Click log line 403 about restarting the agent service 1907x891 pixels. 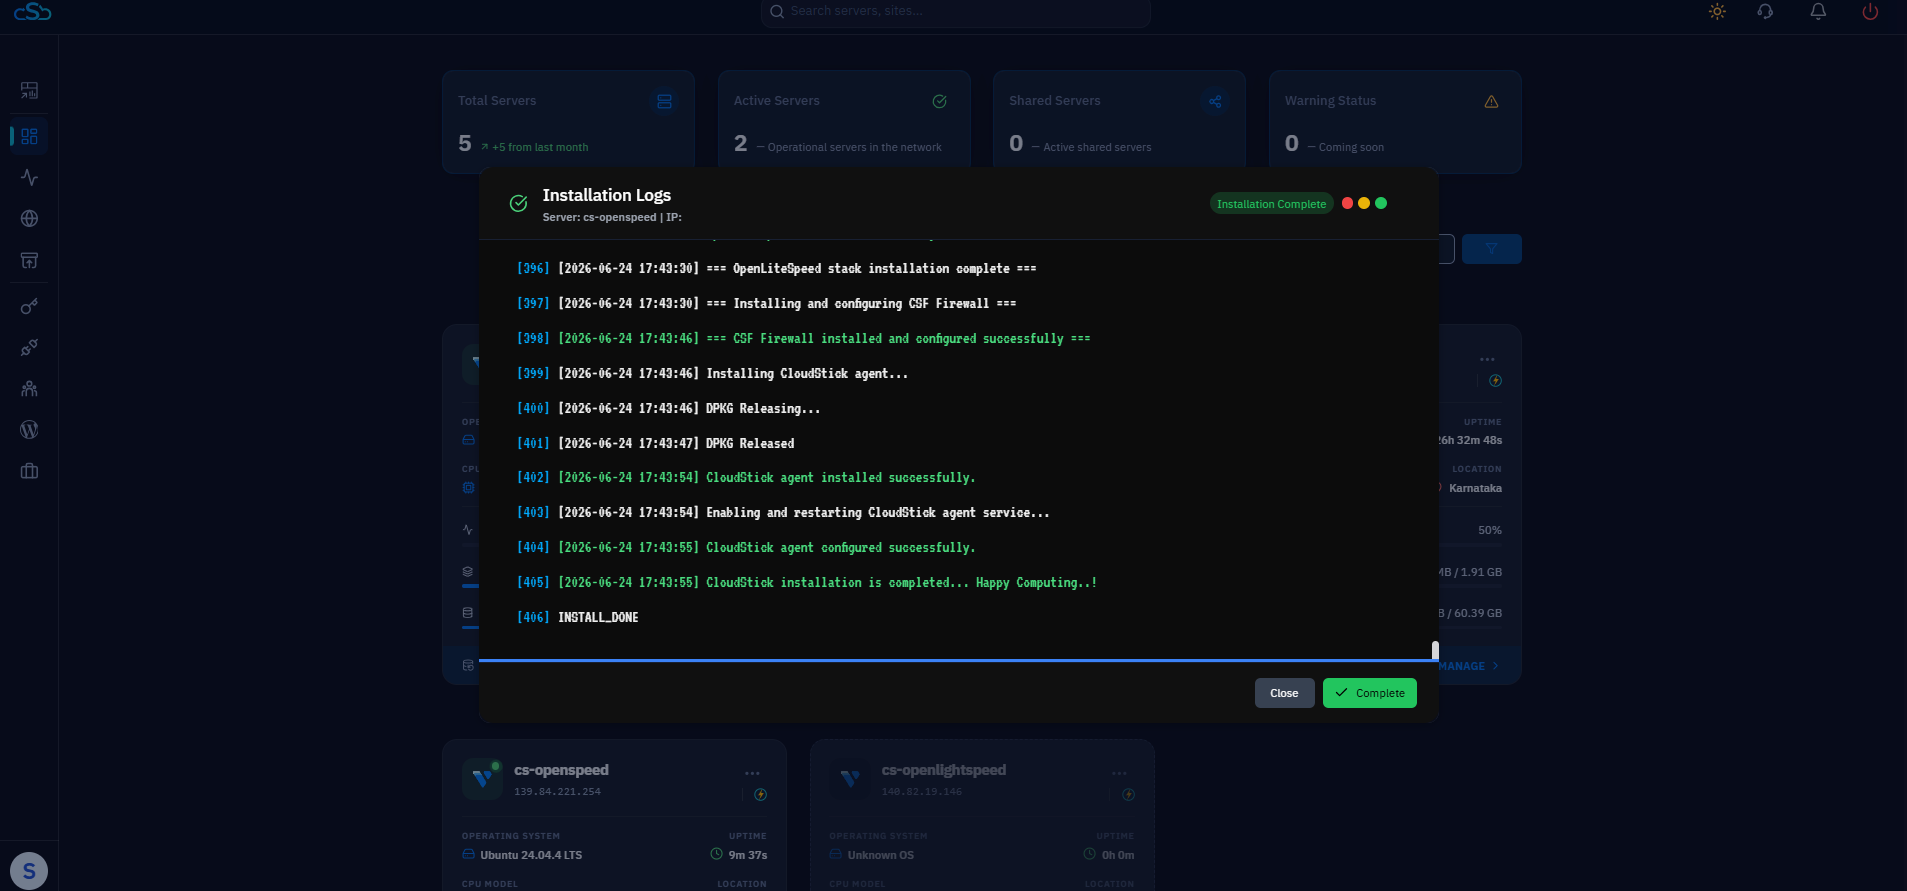tap(783, 513)
